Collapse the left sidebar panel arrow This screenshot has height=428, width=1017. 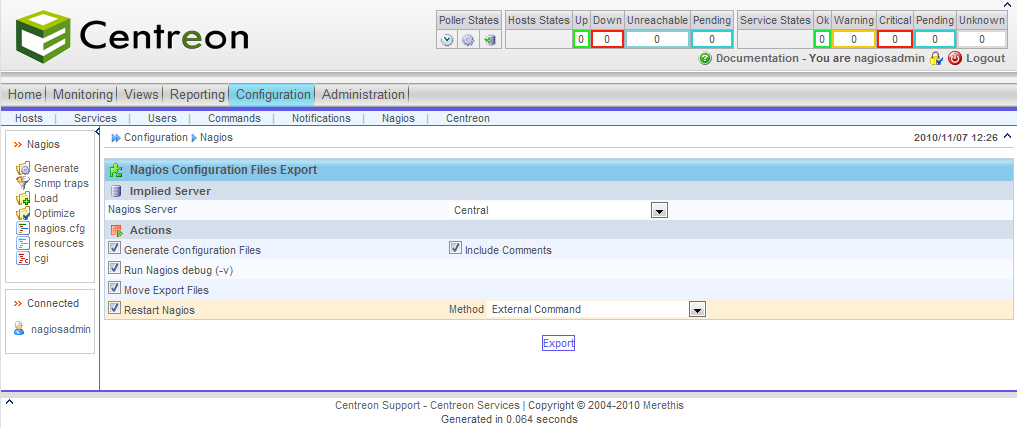[97, 132]
